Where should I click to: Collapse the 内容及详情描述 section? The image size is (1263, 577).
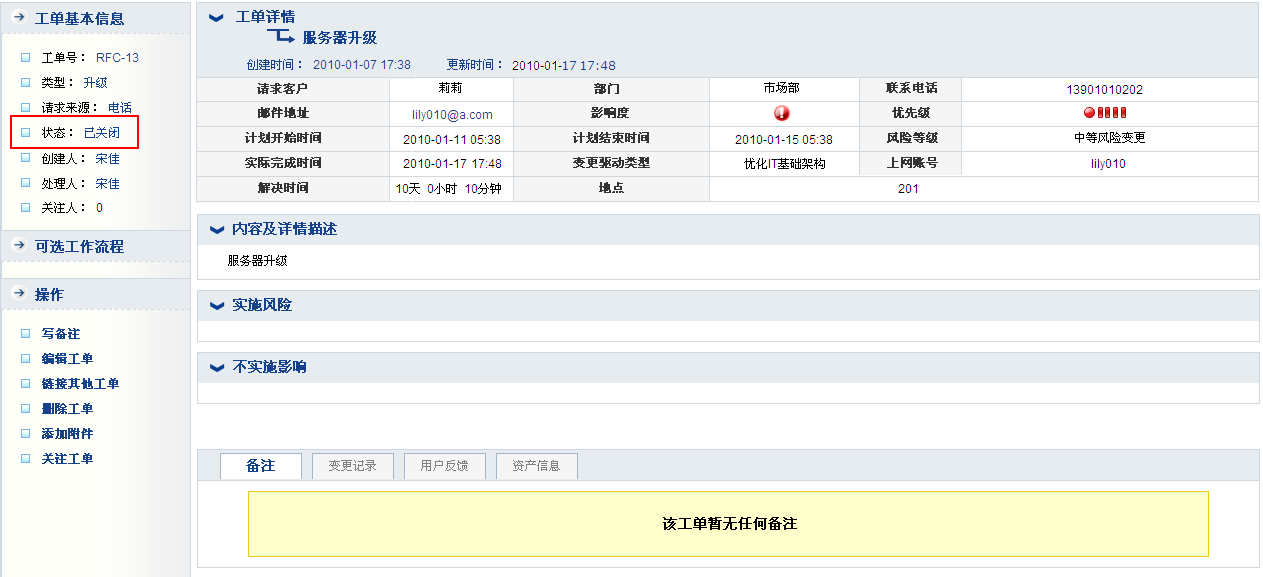(216, 230)
